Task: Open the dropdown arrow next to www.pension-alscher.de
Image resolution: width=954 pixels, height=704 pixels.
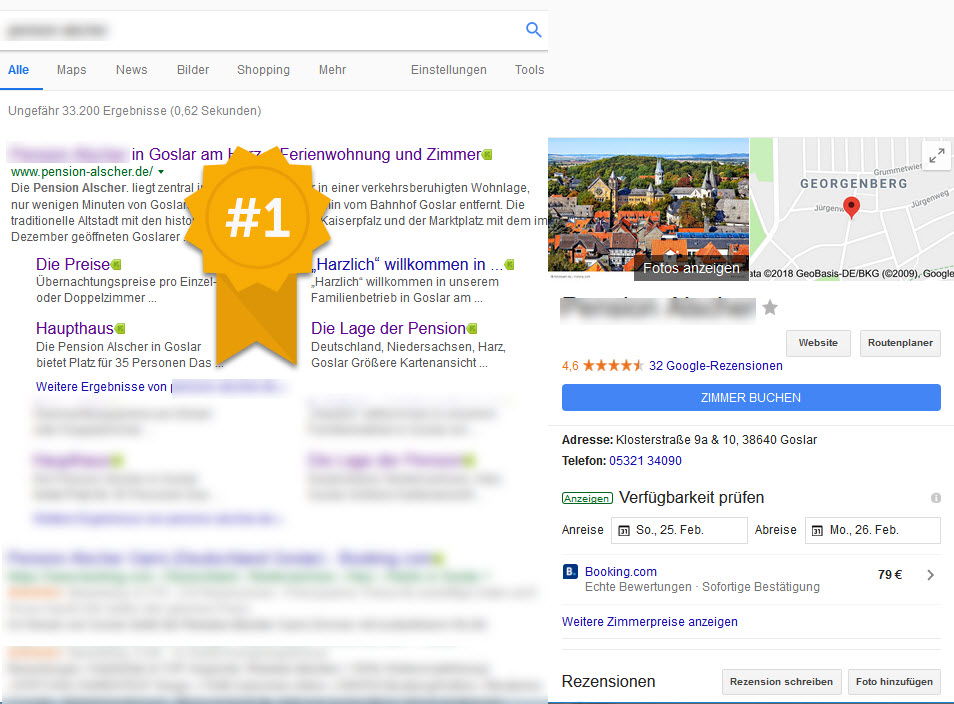Action: pos(161,172)
